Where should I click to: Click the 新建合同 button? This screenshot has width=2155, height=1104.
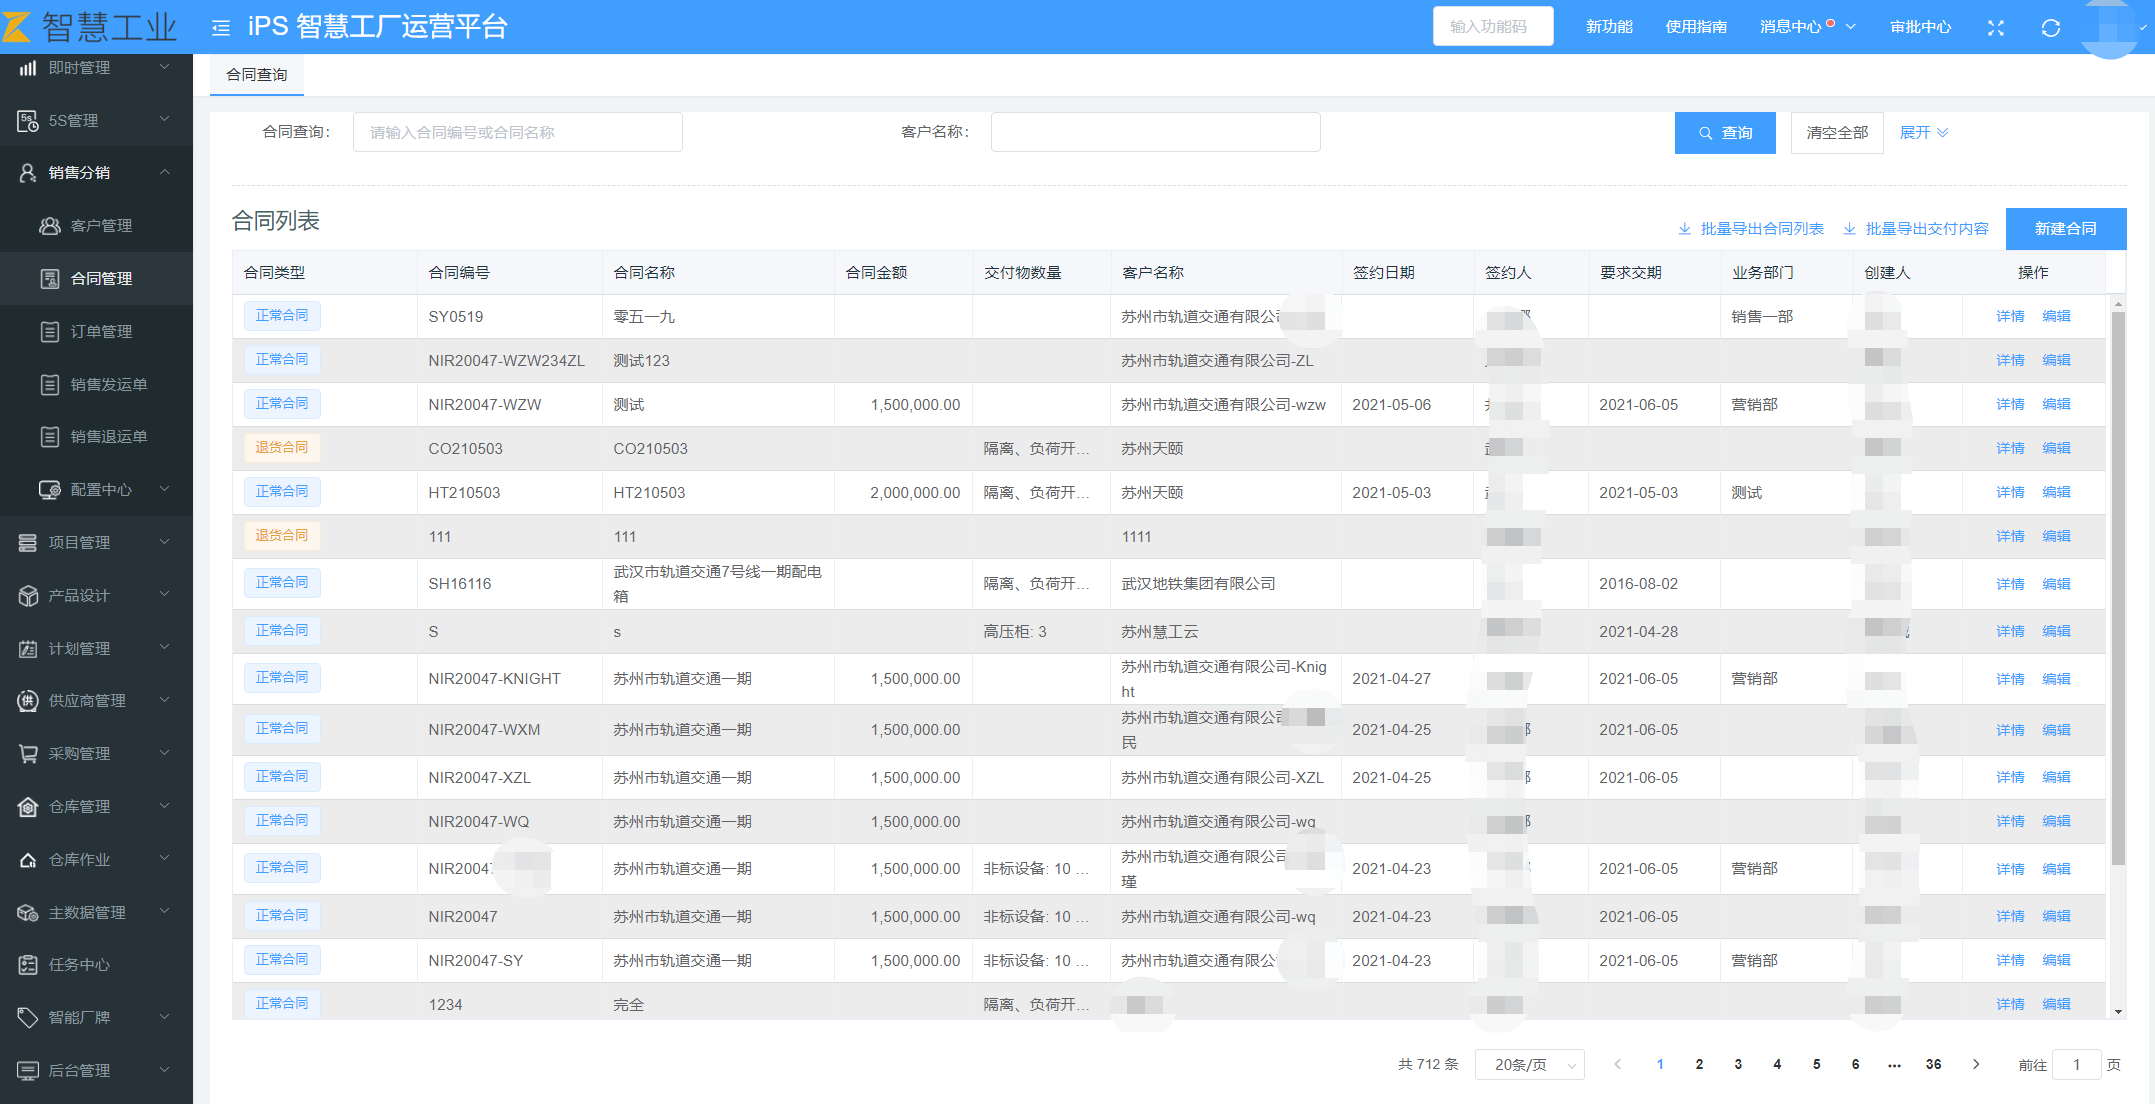point(2065,229)
